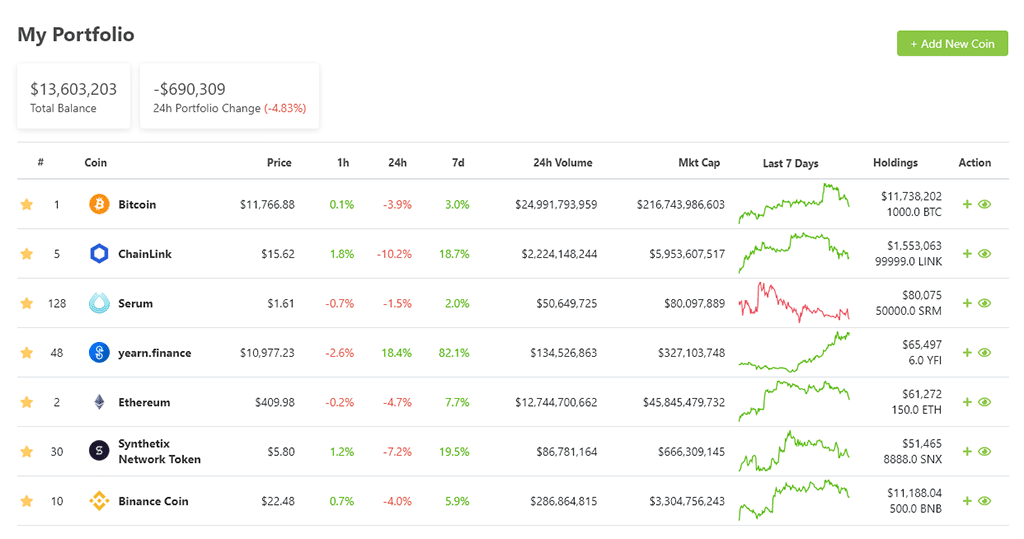Sort table by 7d column header
The width and height of the screenshot is (1024, 539).
point(458,163)
